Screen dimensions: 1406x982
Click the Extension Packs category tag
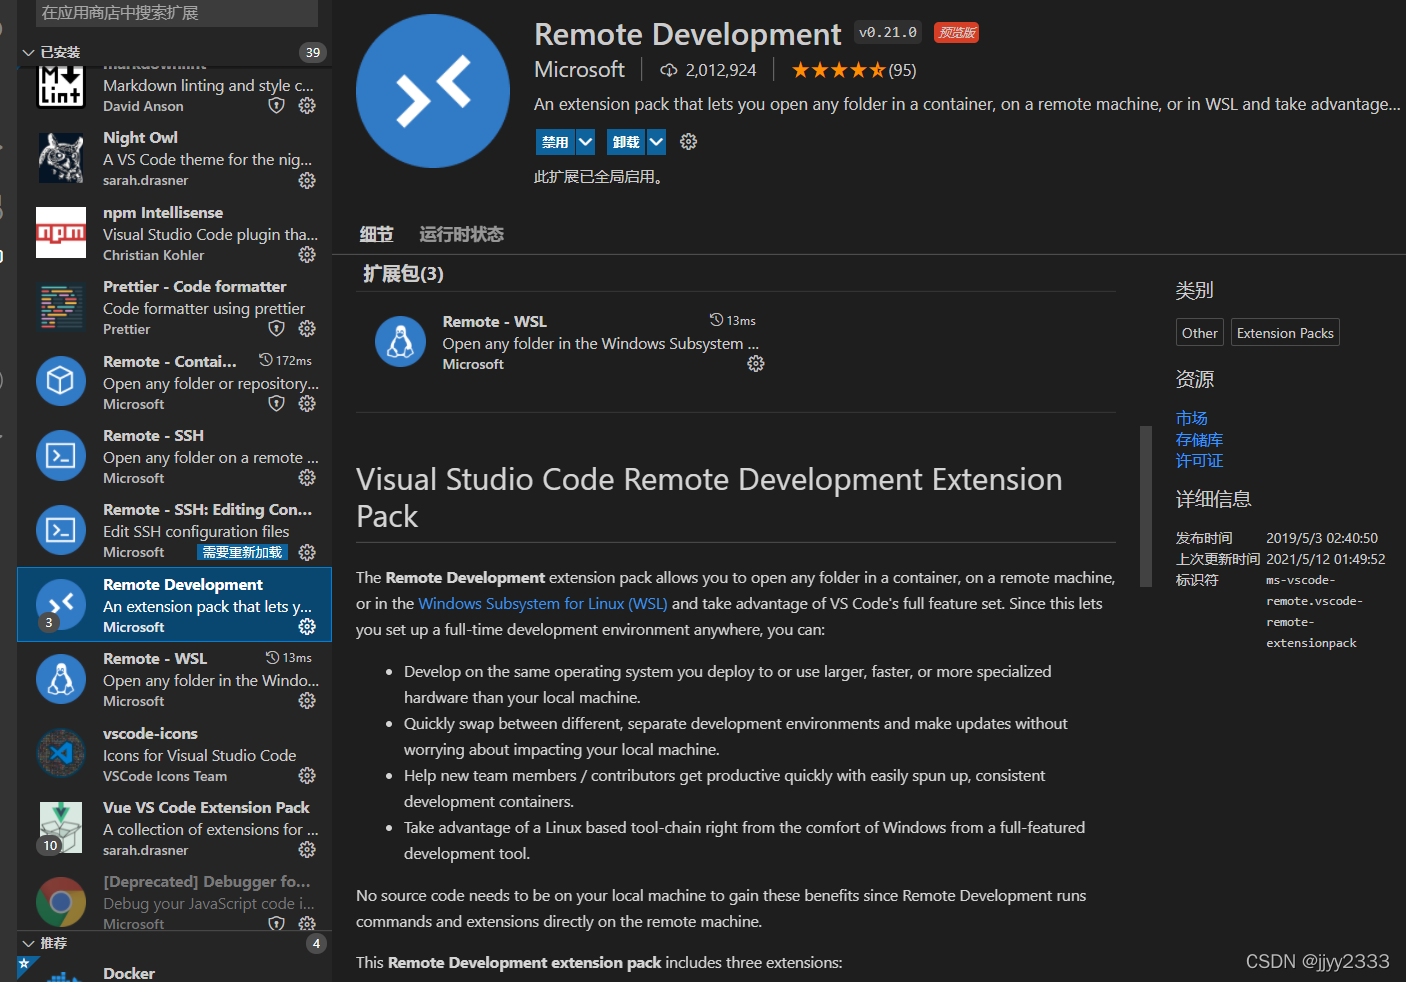point(1285,333)
